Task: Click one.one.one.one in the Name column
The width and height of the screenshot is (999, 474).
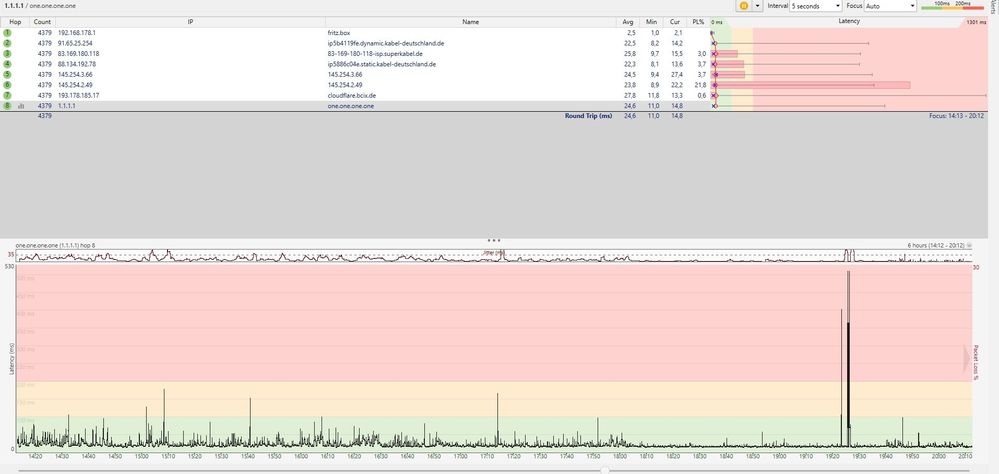Action: pyautogui.click(x=350, y=106)
